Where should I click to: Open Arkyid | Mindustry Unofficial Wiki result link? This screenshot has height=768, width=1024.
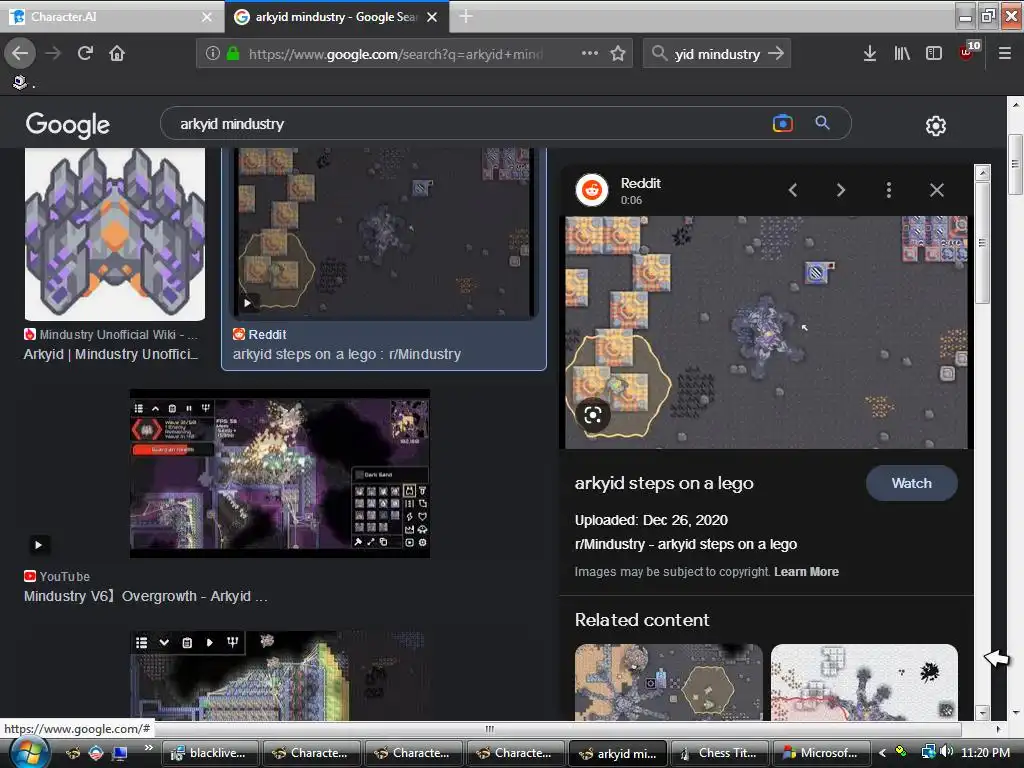click(x=110, y=354)
